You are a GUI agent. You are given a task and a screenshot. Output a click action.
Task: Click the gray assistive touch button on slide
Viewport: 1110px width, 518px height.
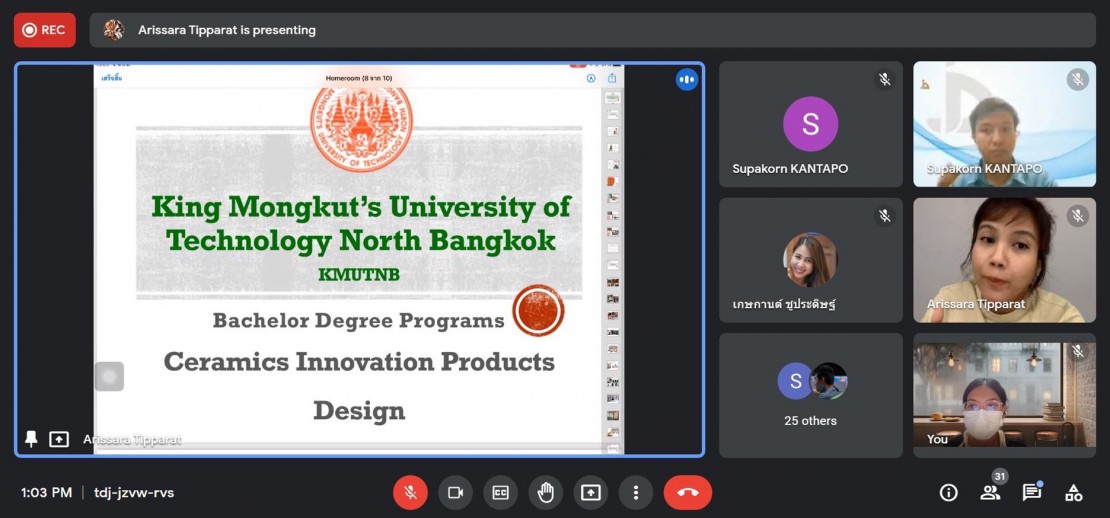tap(109, 376)
